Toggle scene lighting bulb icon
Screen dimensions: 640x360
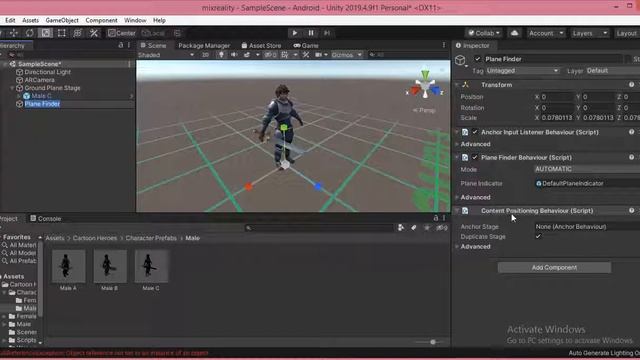221,55
